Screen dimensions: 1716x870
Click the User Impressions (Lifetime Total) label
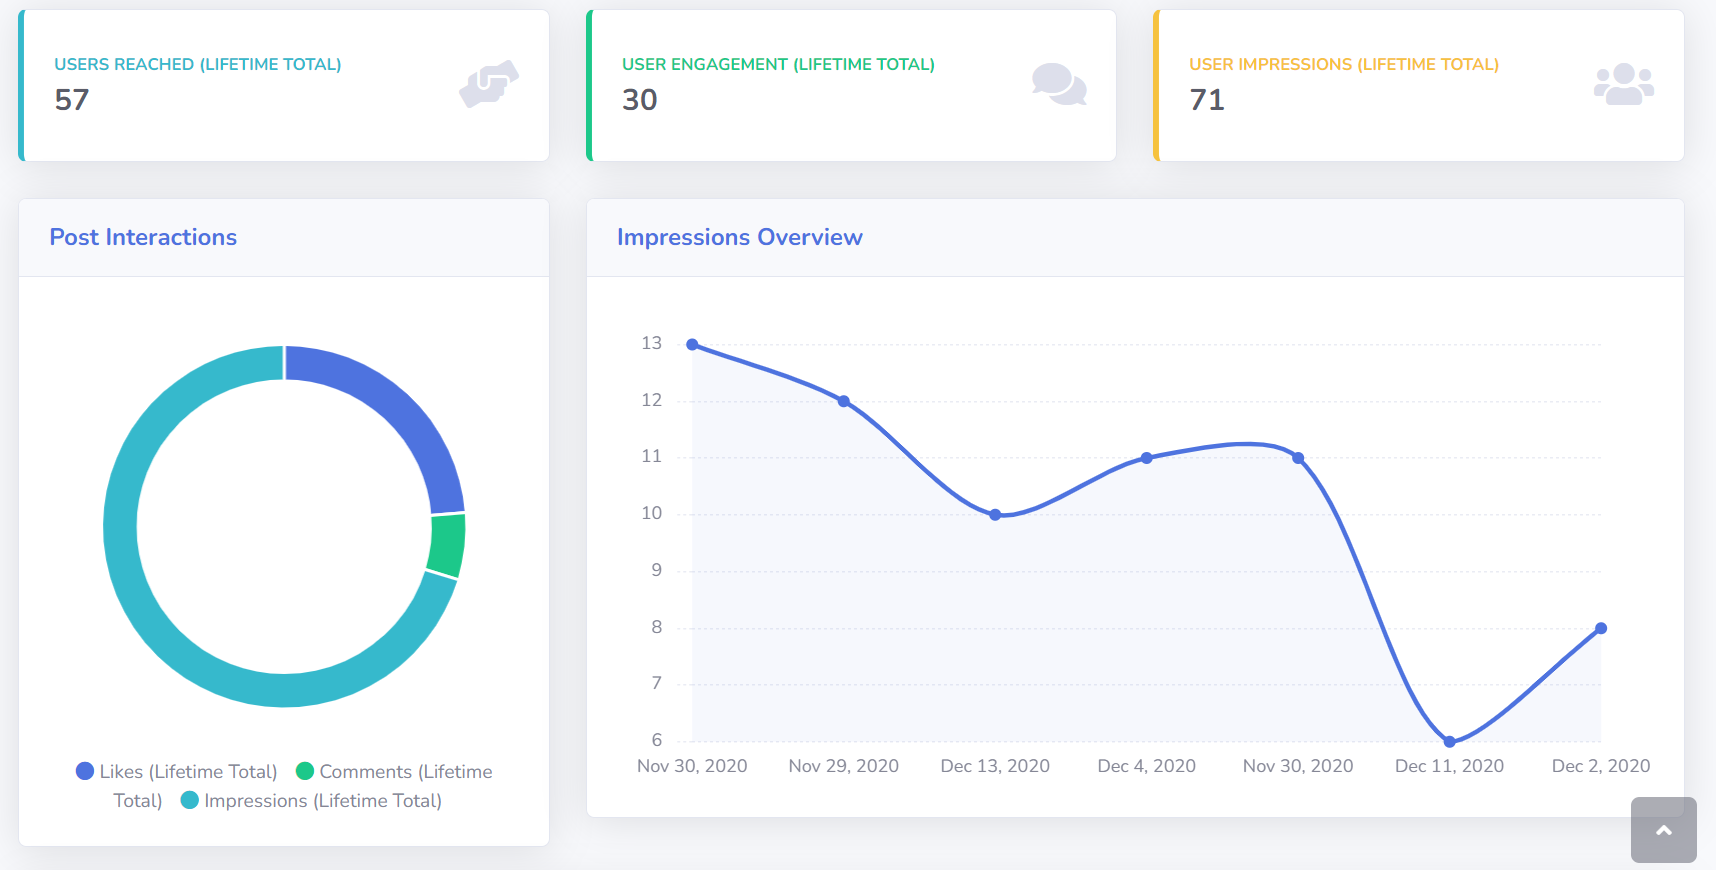[x=1344, y=64]
